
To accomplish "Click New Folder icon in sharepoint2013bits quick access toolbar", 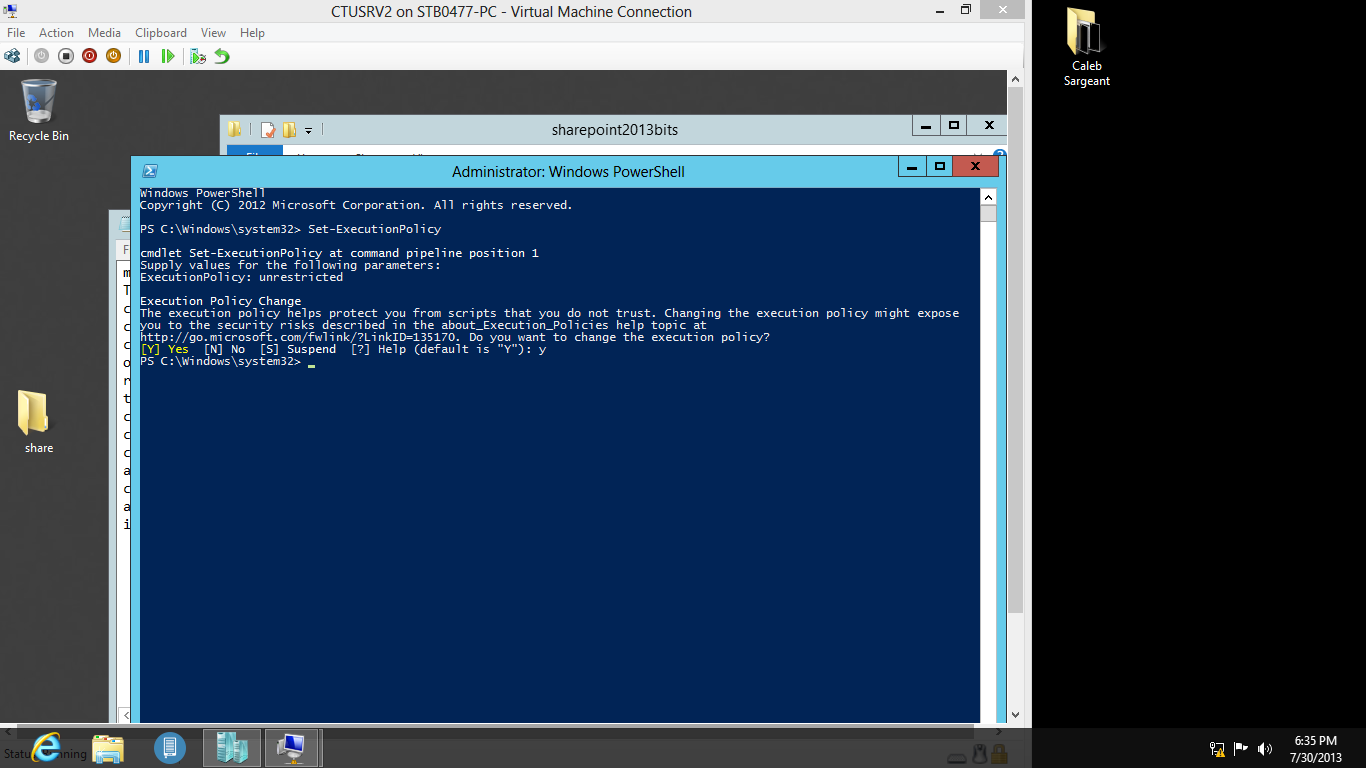I will 289,129.
